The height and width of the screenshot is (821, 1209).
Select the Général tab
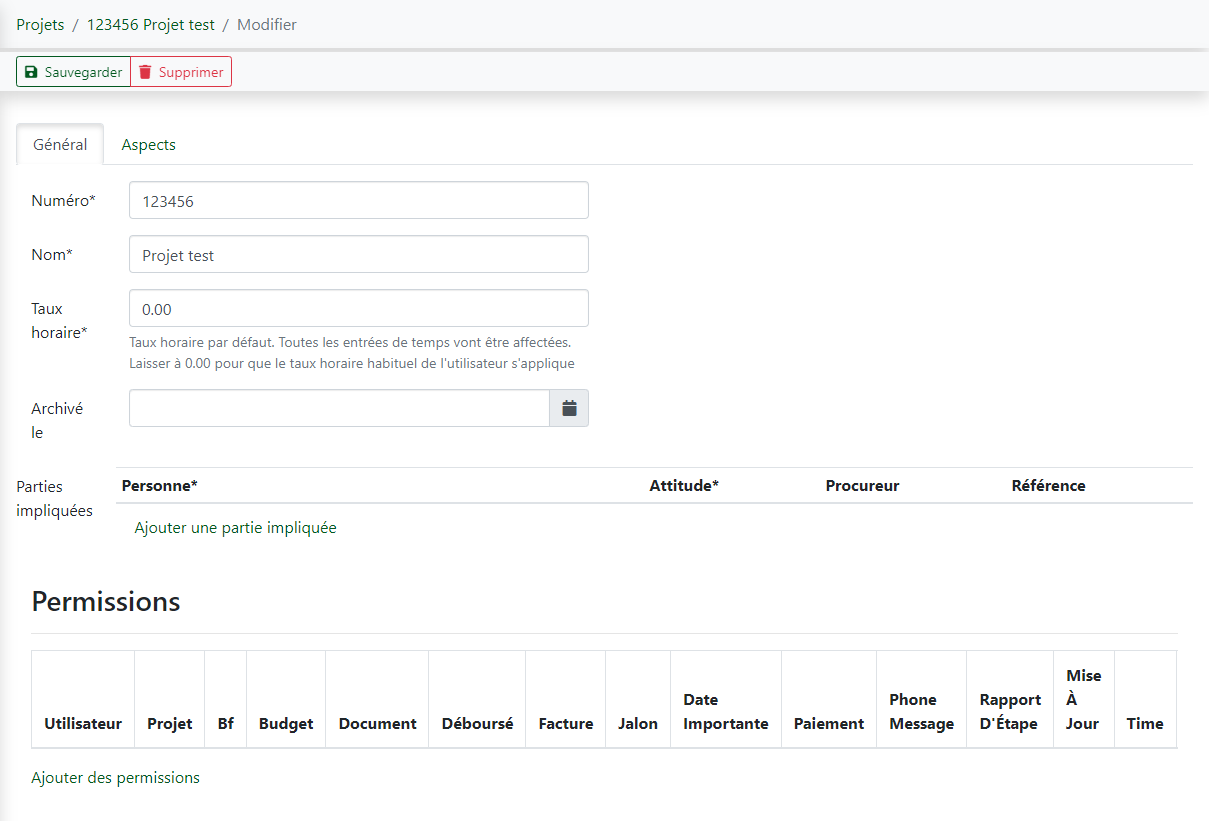coord(59,144)
